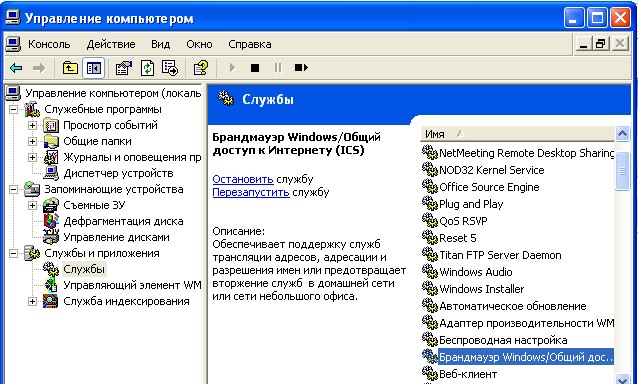Screen dimensions: 638x384
Task: Minimize the inner console window
Action: (x=583, y=44)
